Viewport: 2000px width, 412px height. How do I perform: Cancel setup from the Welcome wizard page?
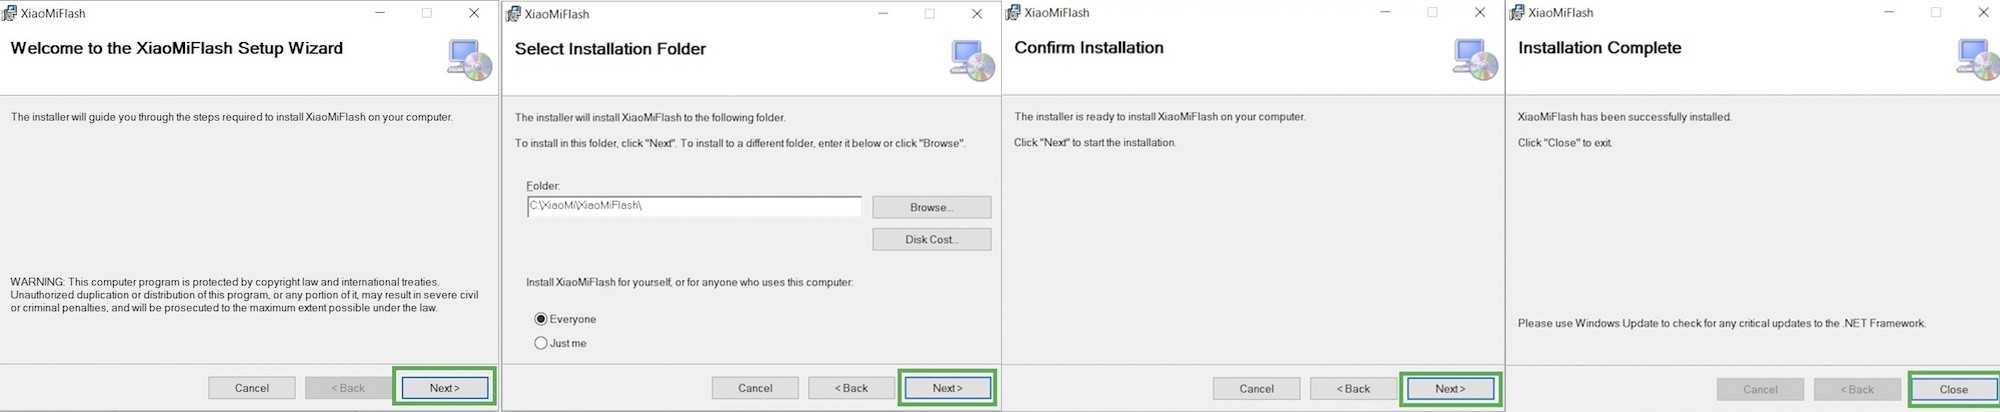tap(252, 388)
